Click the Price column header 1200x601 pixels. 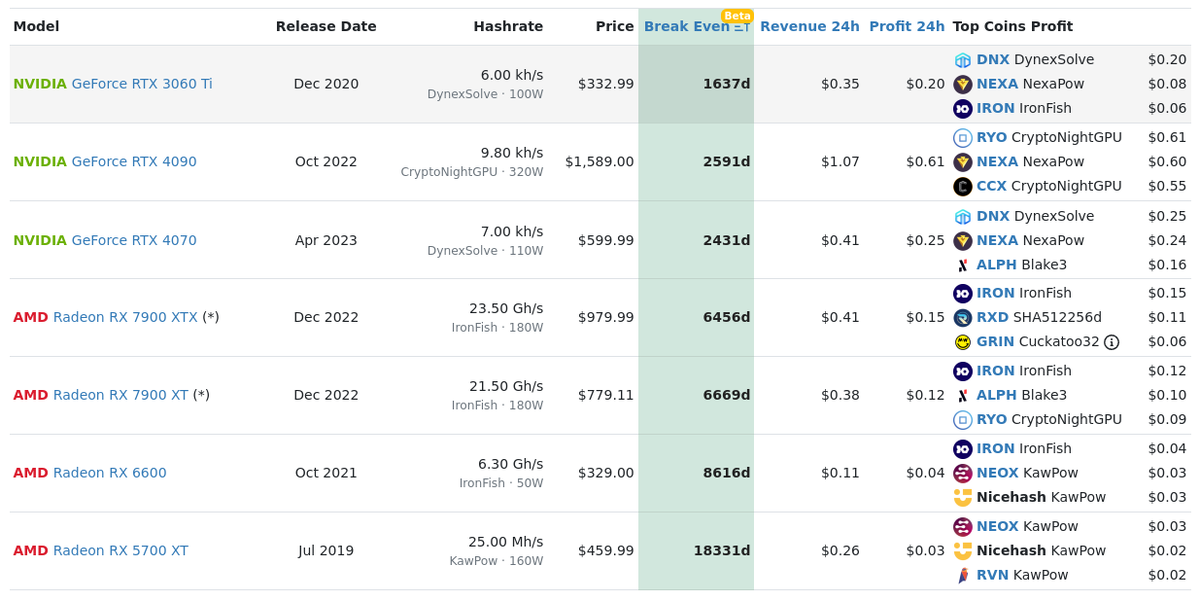click(614, 27)
